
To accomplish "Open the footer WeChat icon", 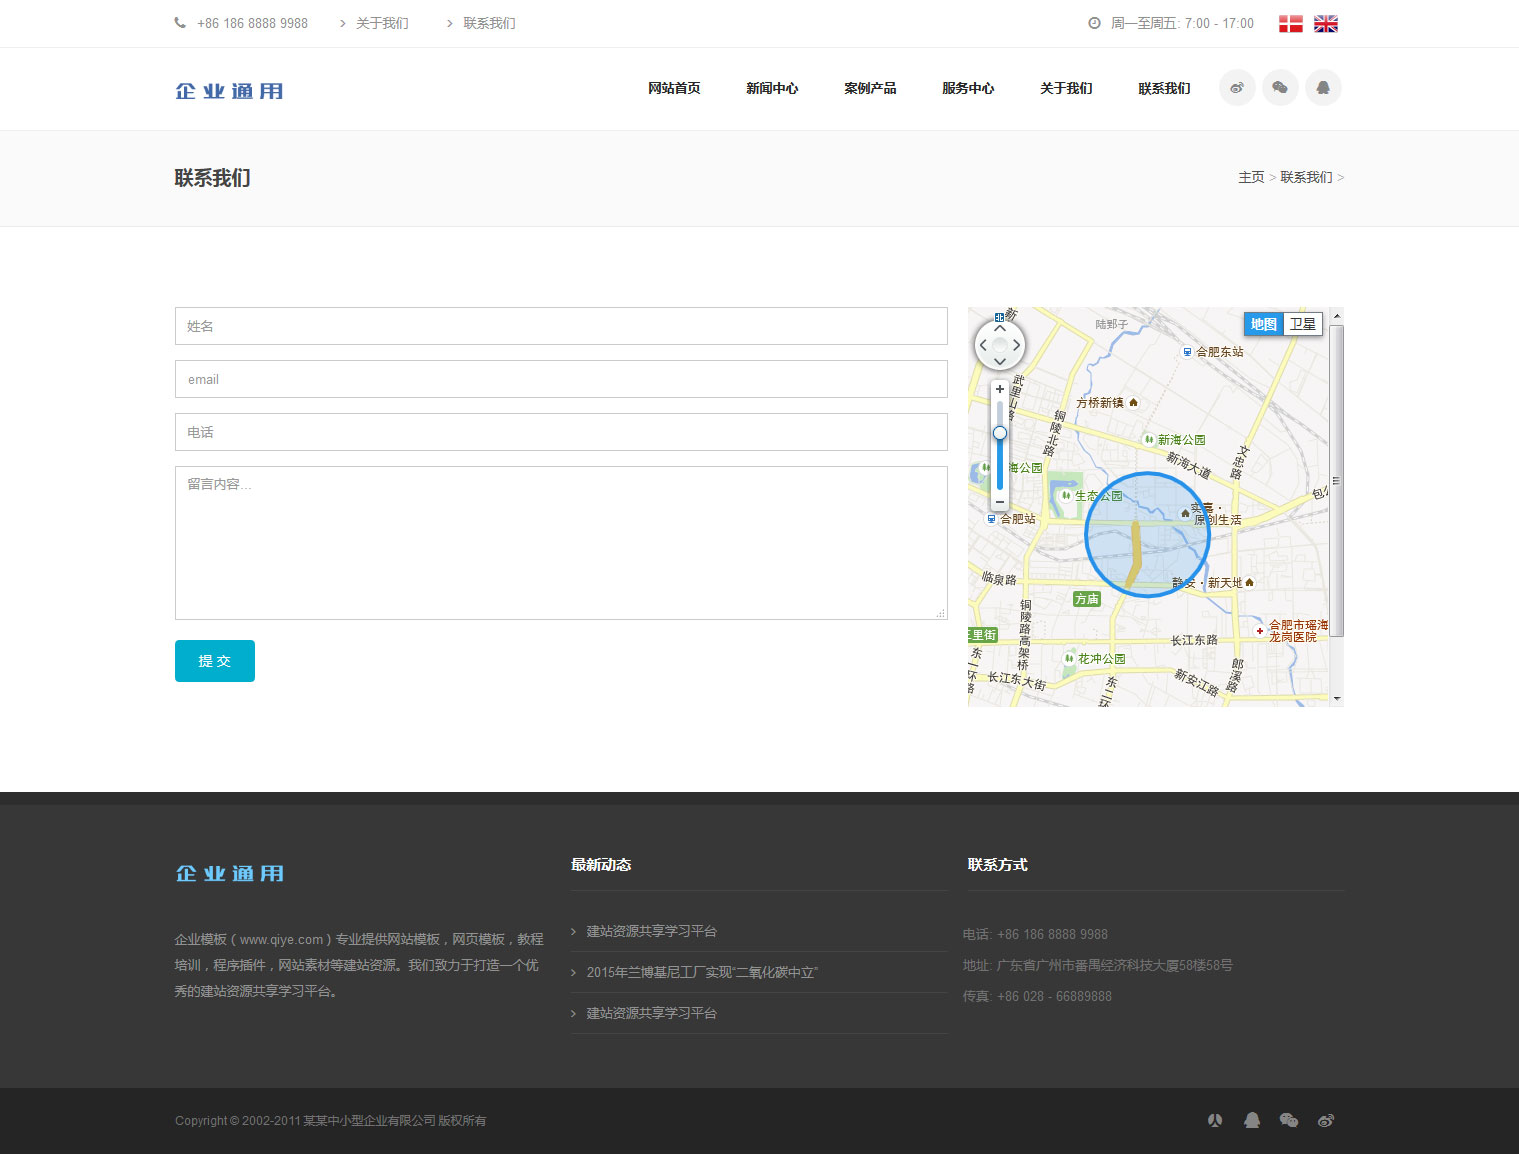I will [x=1288, y=1120].
